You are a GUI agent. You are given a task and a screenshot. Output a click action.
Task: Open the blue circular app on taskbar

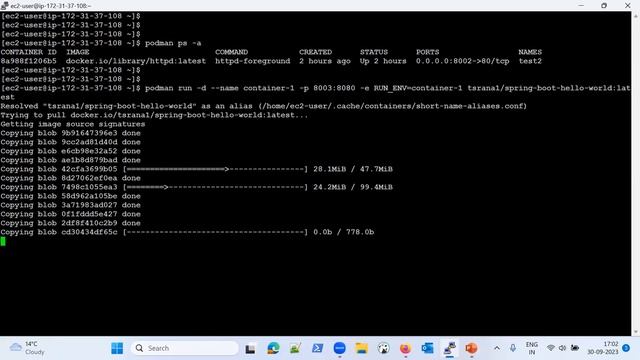tap(339, 348)
